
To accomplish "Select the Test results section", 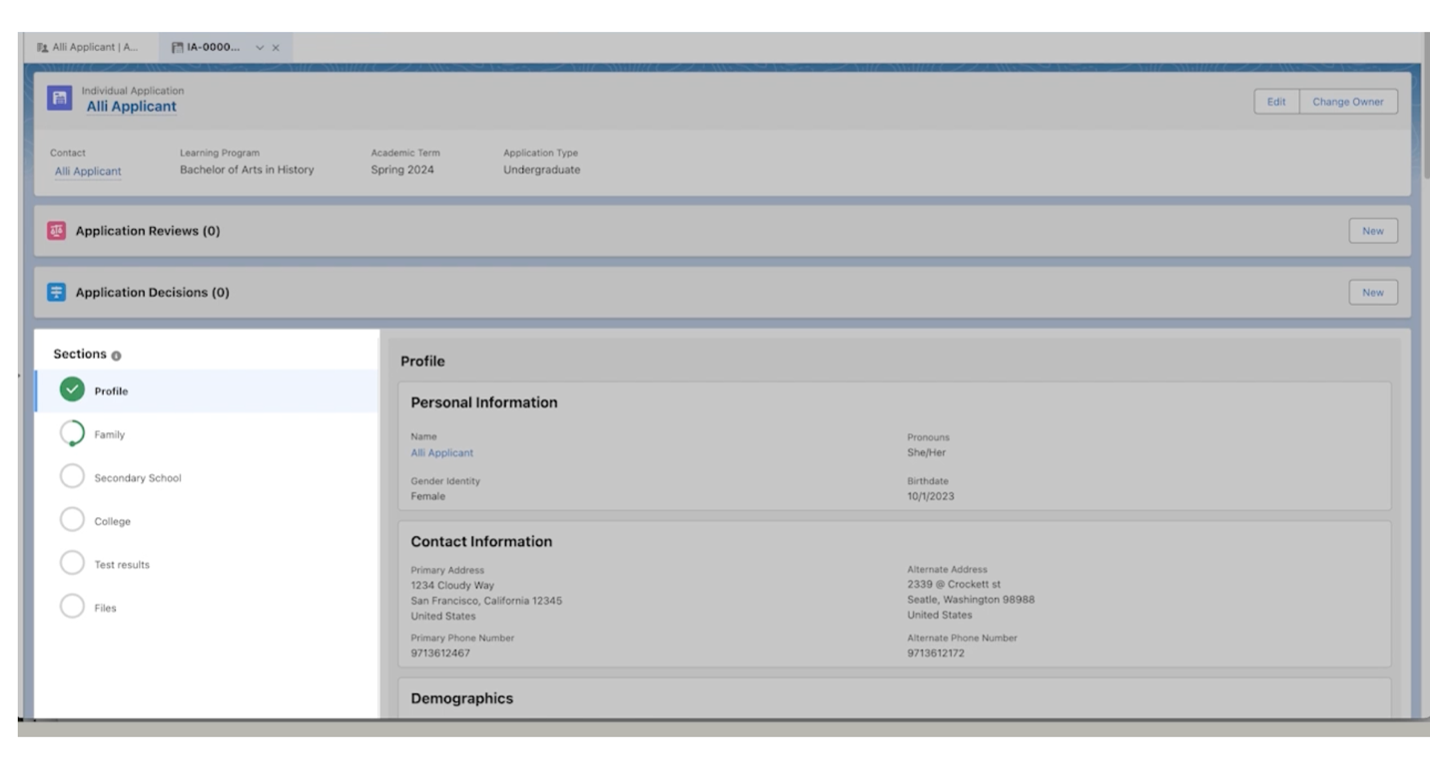I will [x=122, y=565].
